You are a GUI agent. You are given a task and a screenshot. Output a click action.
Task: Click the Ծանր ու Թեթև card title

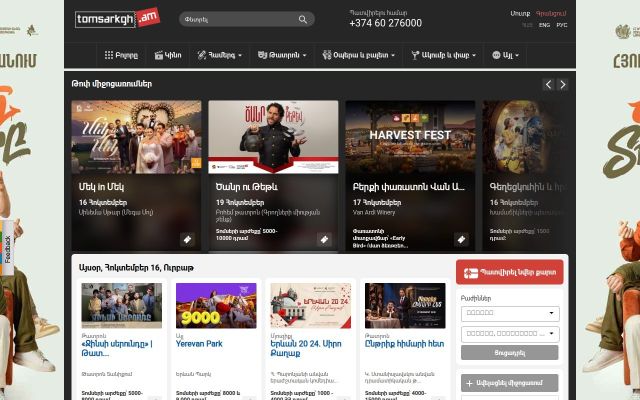point(247,187)
